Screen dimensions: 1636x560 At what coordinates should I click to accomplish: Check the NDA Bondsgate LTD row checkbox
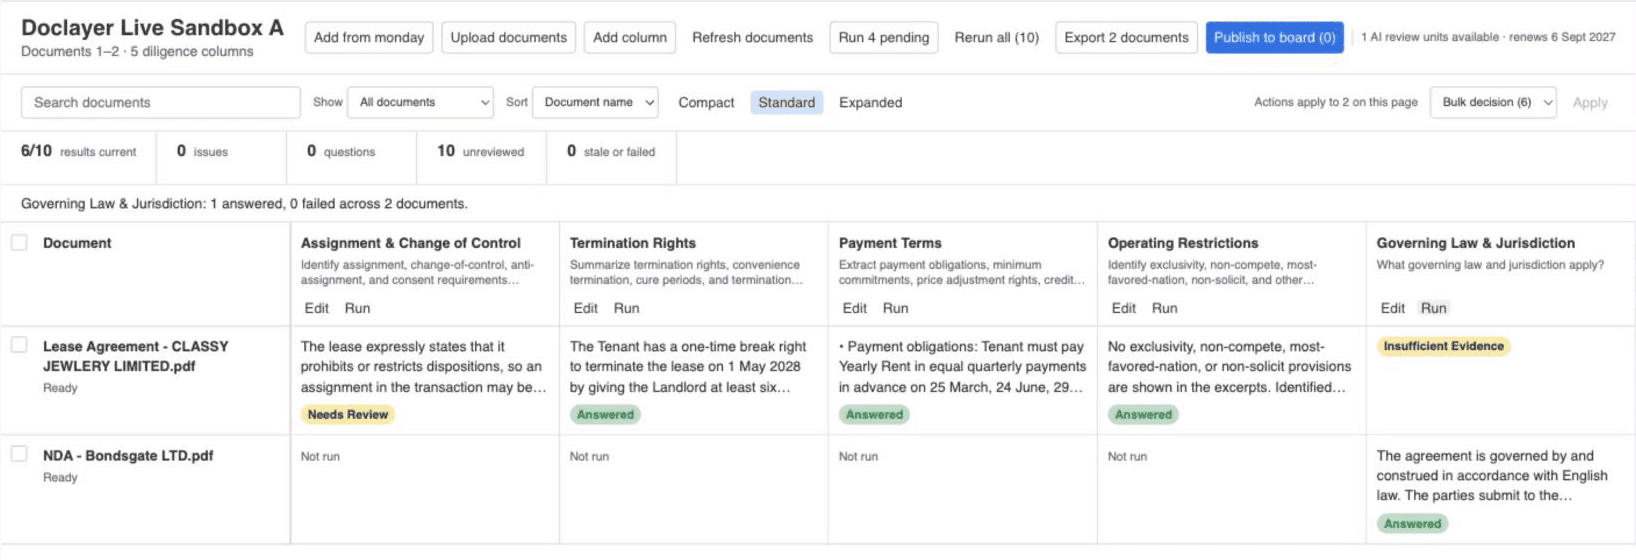(19, 454)
